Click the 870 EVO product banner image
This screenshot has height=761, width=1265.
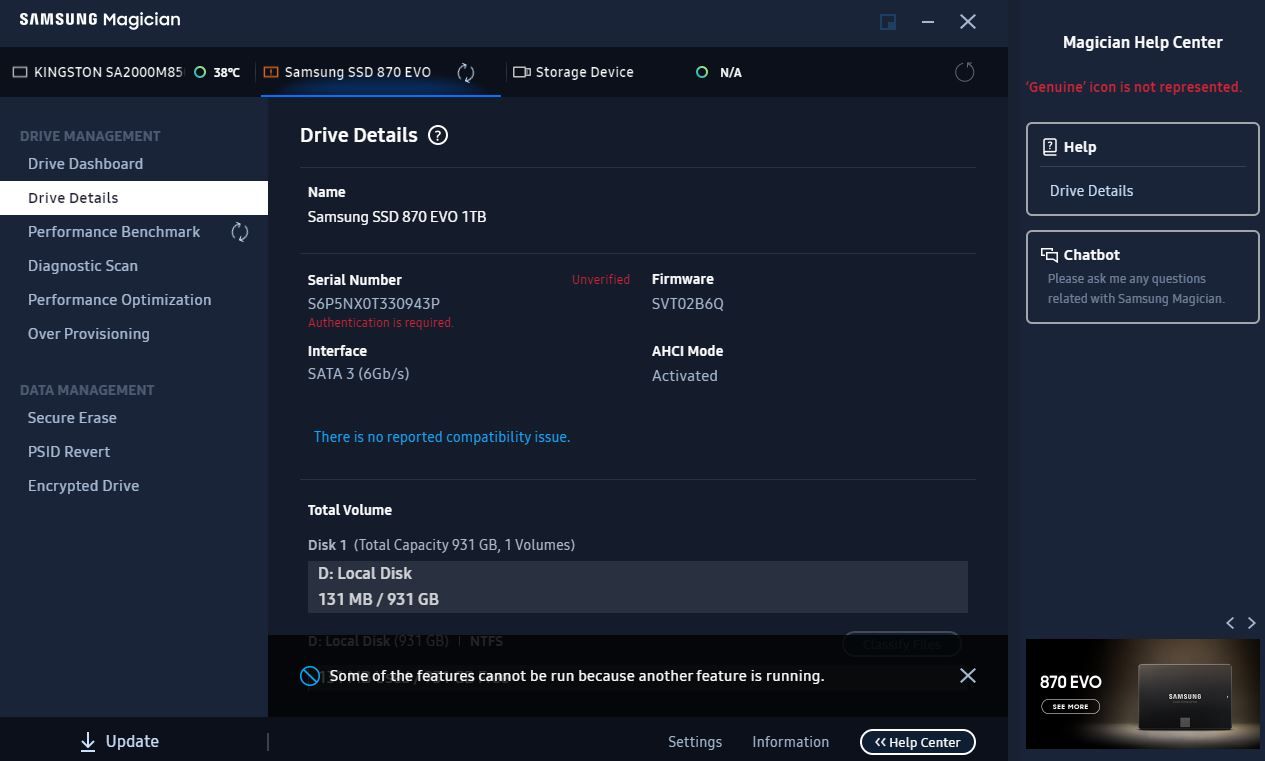tap(1143, 694)
